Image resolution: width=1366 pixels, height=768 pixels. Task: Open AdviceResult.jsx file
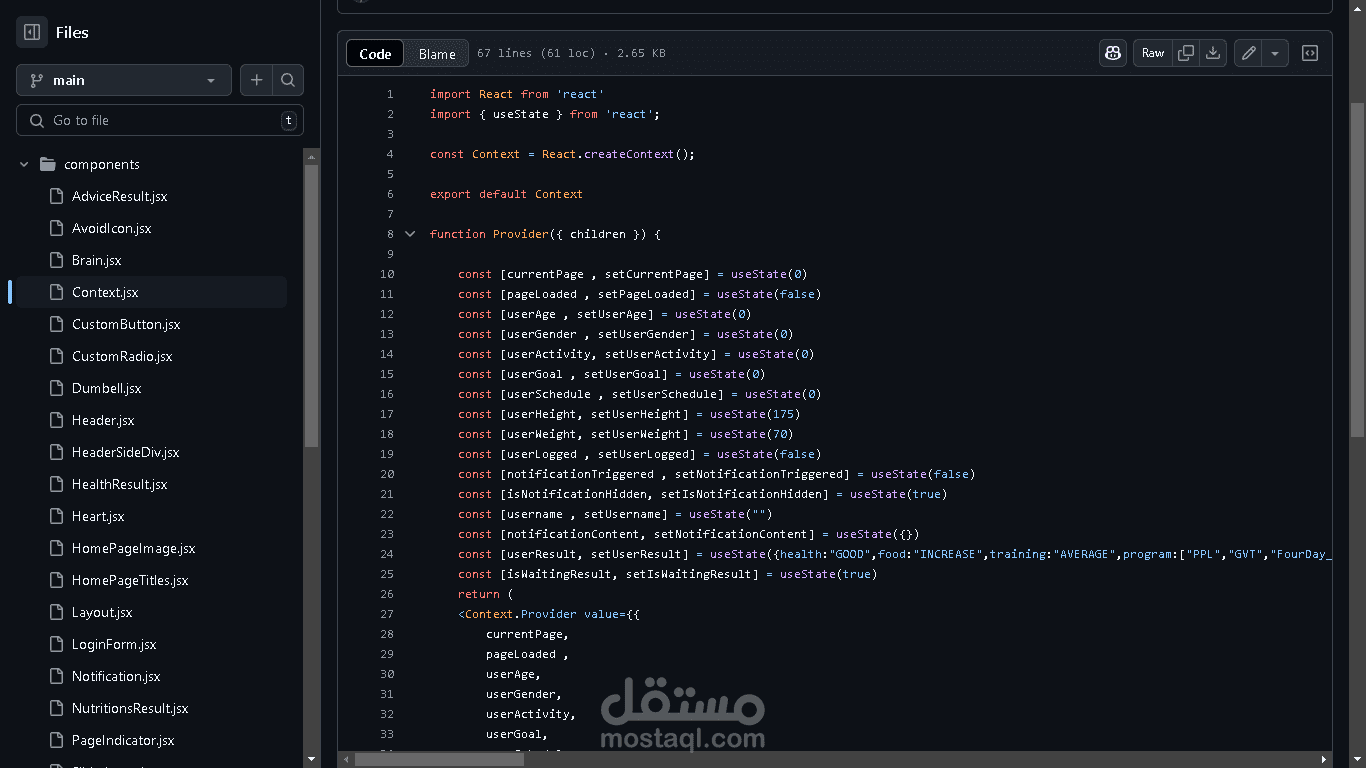[119, 196]
